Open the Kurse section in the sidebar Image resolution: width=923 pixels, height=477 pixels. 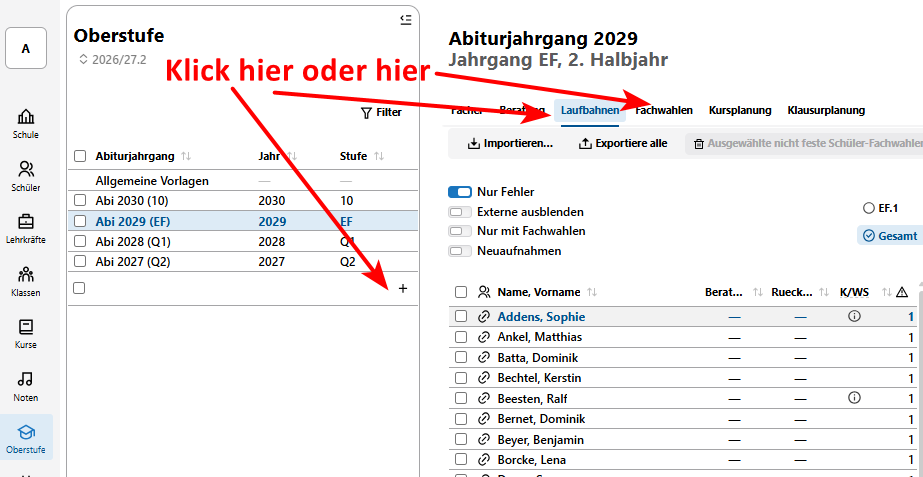point(26,334)
